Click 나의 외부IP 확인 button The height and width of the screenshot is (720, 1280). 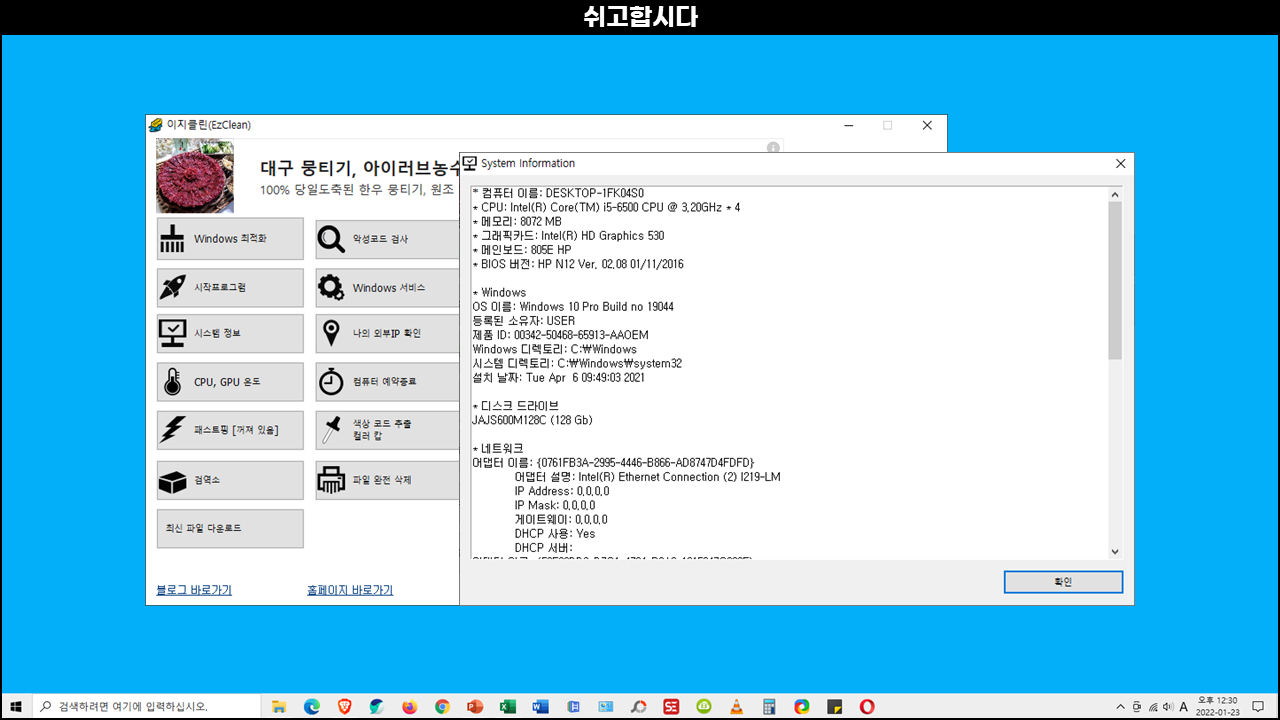pyautogui.click(x=387, y=333)
